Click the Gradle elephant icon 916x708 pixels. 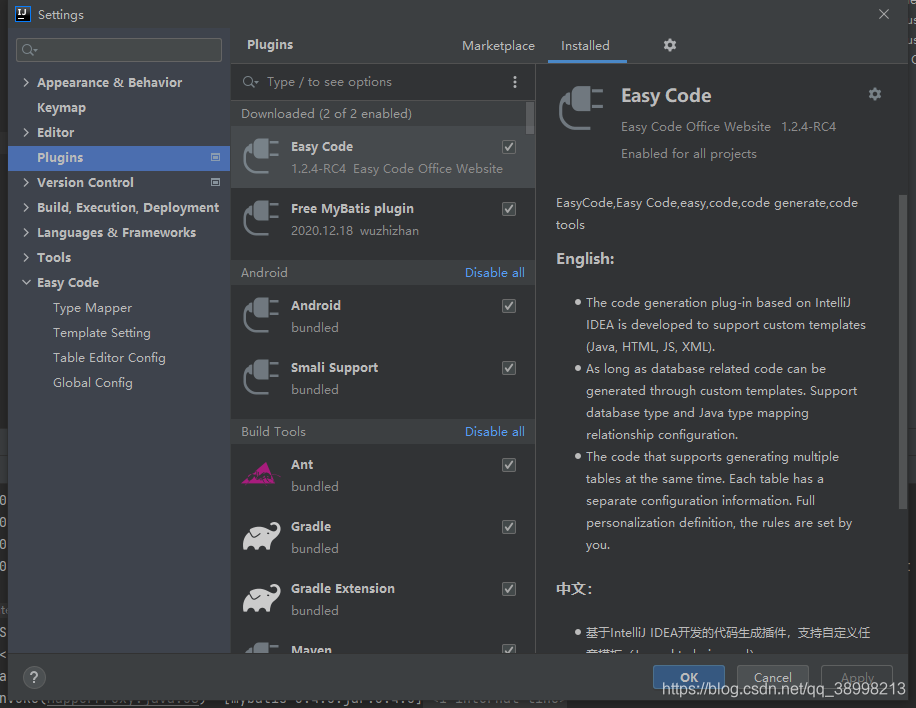(x=261, y=536)
